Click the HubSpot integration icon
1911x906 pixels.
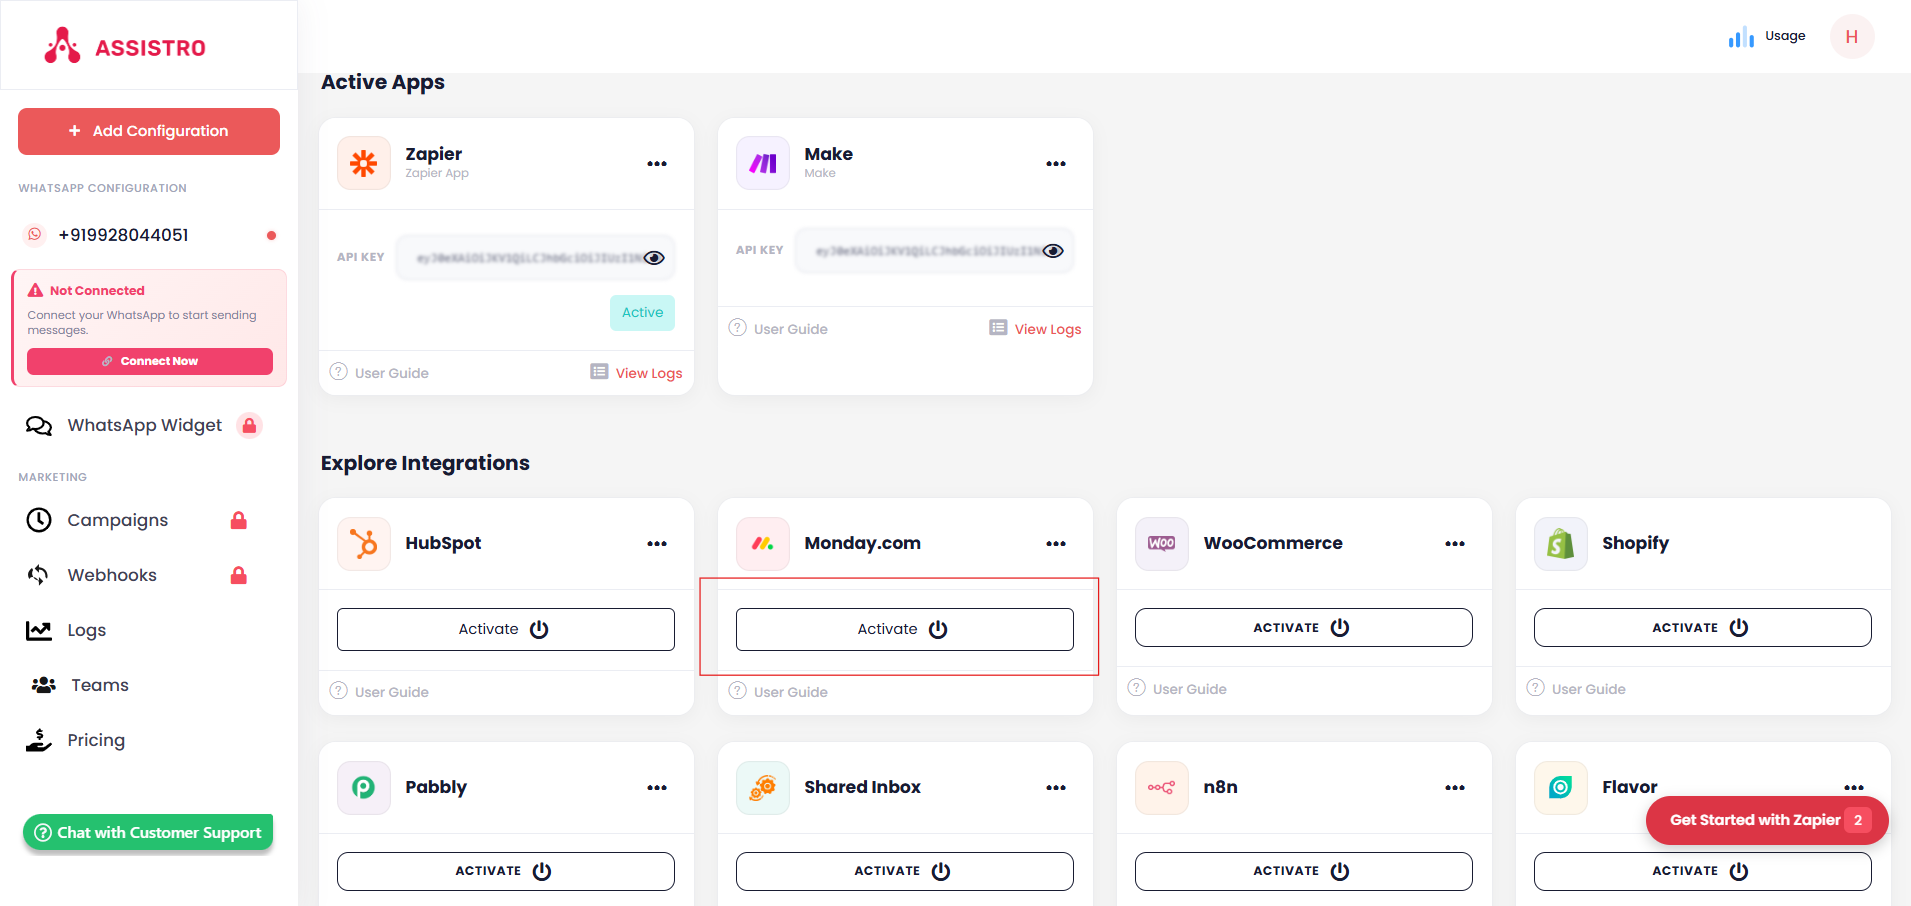tap(364, 544)
